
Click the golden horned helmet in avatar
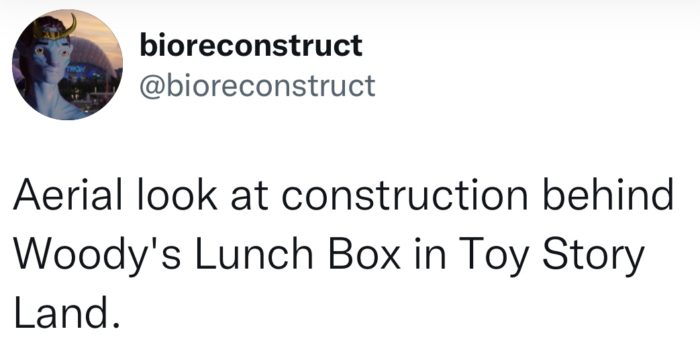[x=56, y=26]
